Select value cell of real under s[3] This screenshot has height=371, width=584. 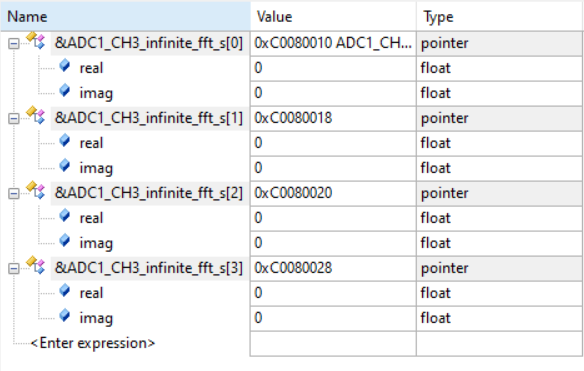(x=333, y=293)
